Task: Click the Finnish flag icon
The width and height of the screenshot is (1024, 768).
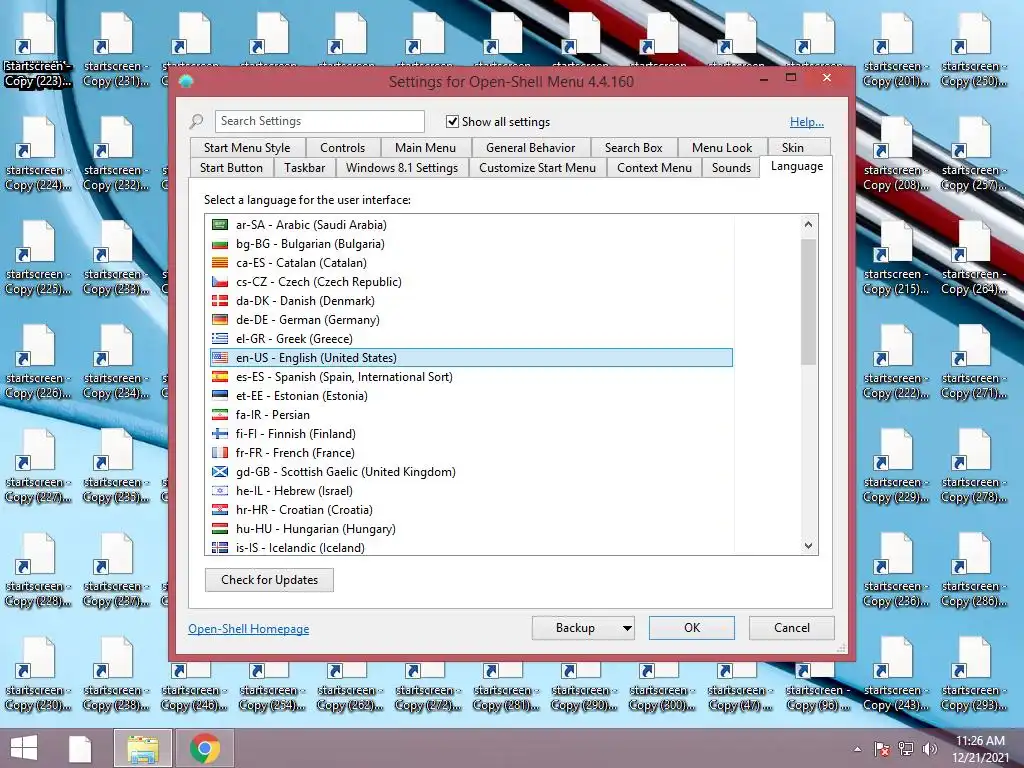Action: (x=220, y=434)
